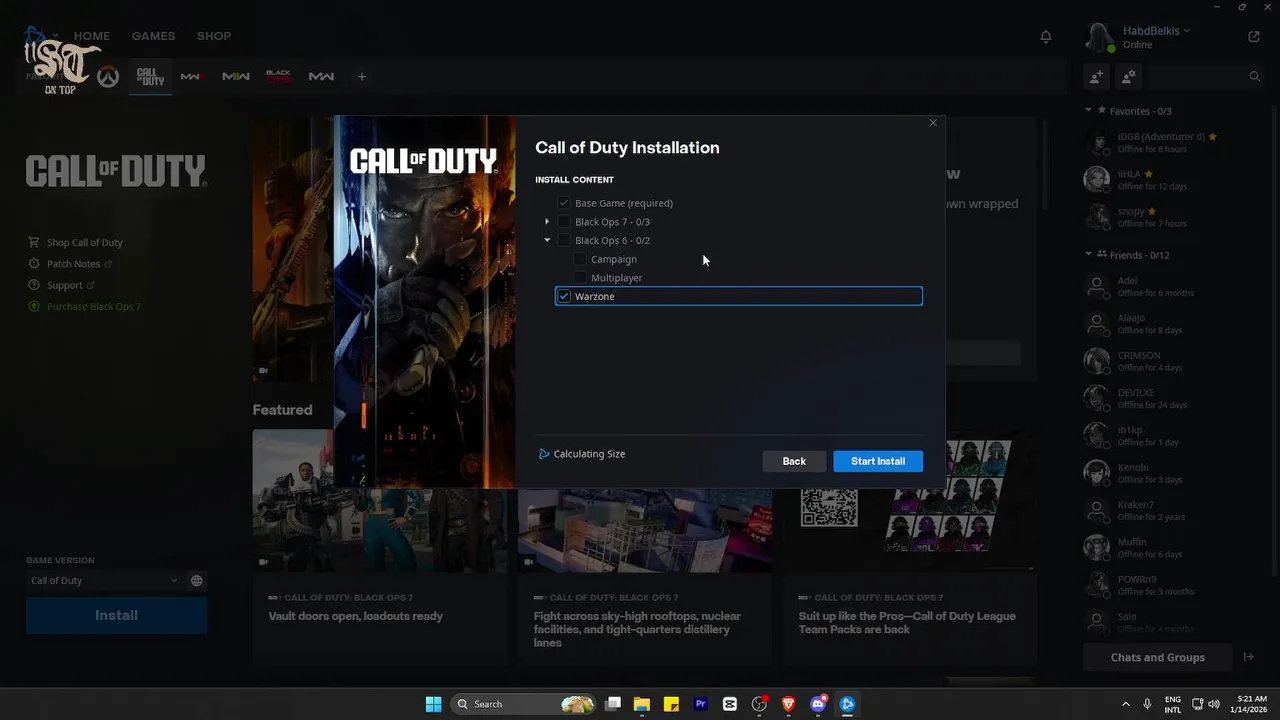This screenshot has height=720, width=1280.
Task: Open Task View on the taskbar
Action: [613, 704]
